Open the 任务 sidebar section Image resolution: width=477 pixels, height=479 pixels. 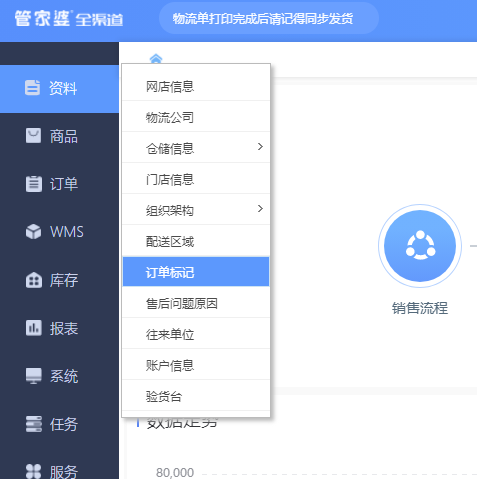point(59,424)
